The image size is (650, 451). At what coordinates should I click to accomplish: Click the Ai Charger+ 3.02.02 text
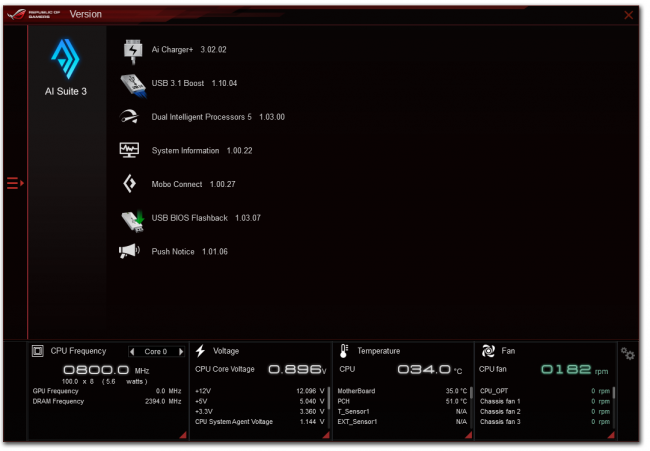pyautogui.click(x=189, y=50)
